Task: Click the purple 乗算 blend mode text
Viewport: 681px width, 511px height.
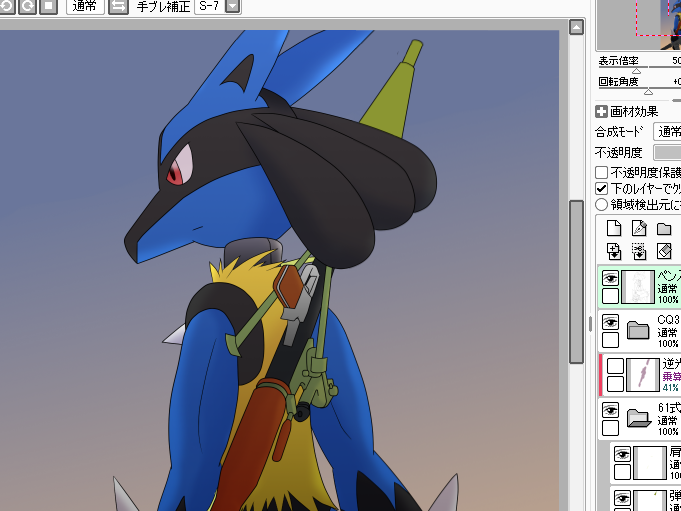Action: [671, 376]
